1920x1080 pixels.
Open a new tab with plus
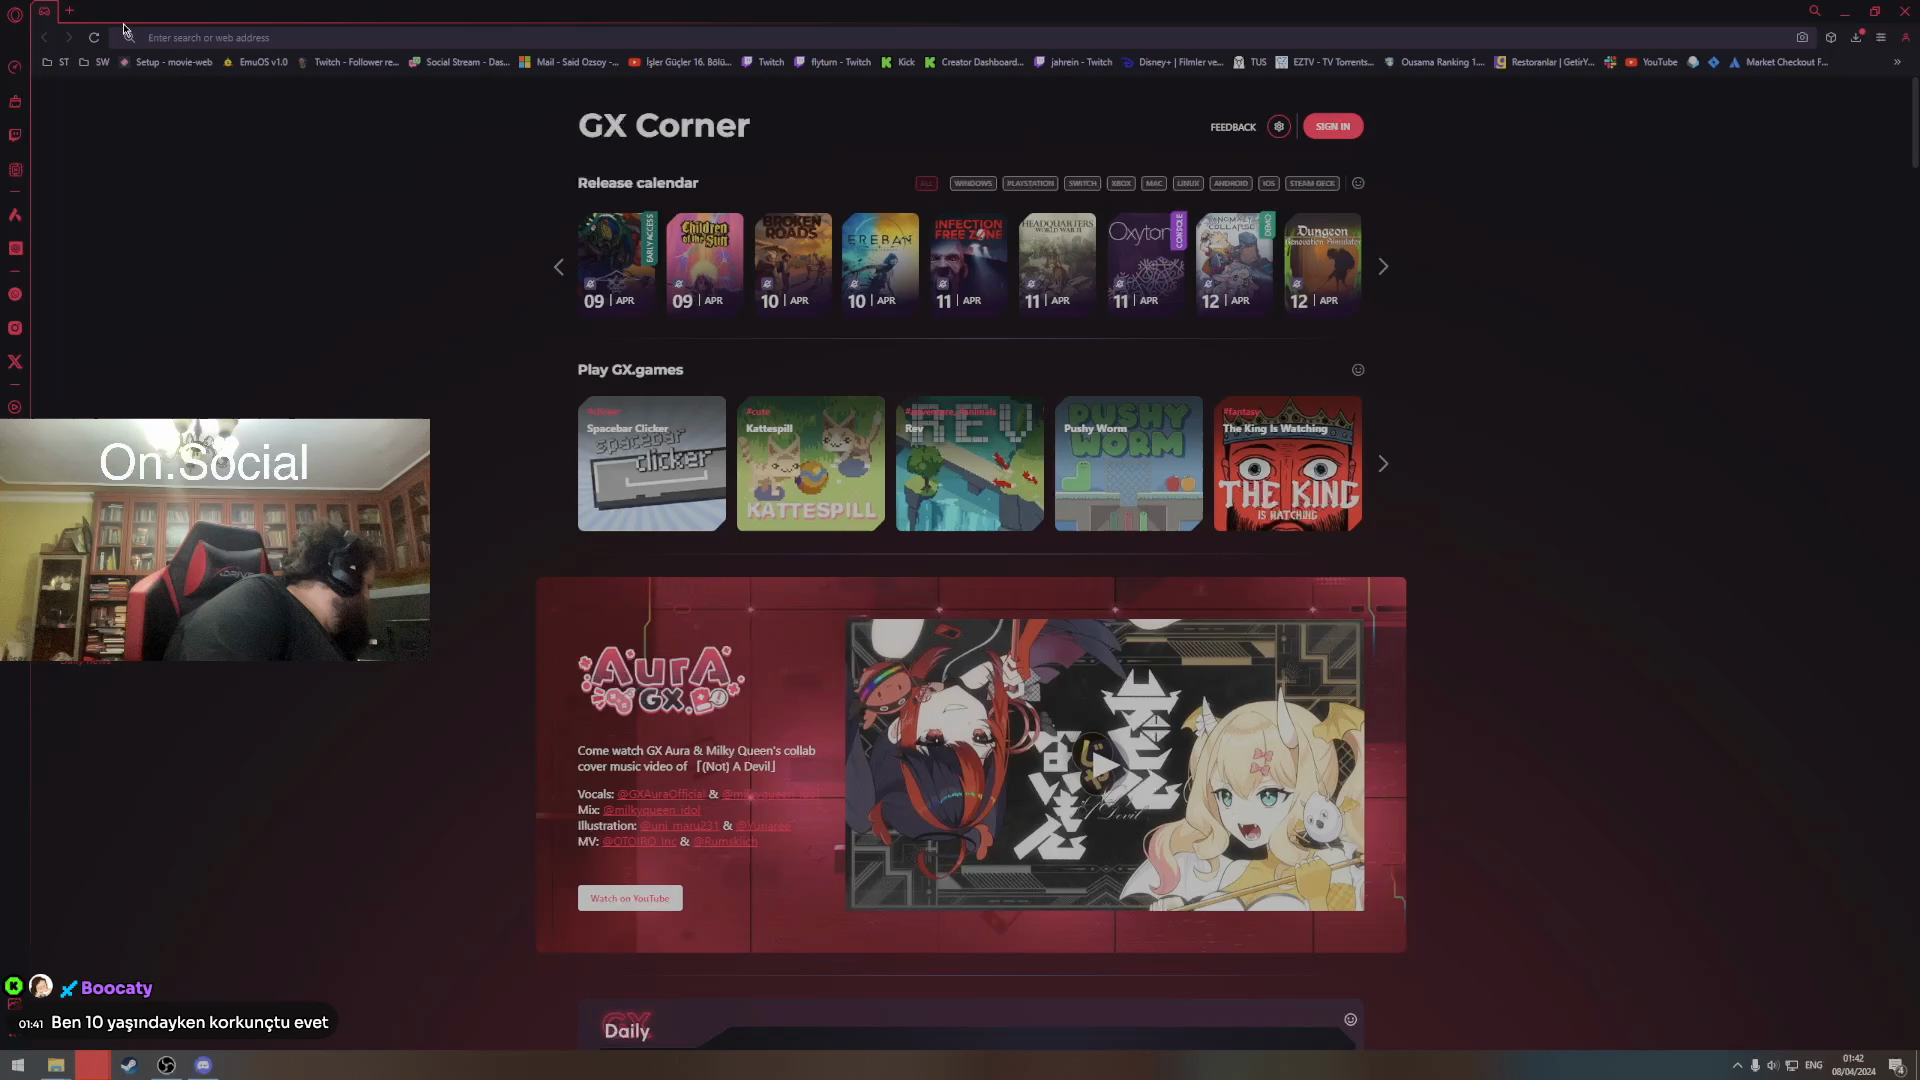pyautogui.click(x=69, y=11)
